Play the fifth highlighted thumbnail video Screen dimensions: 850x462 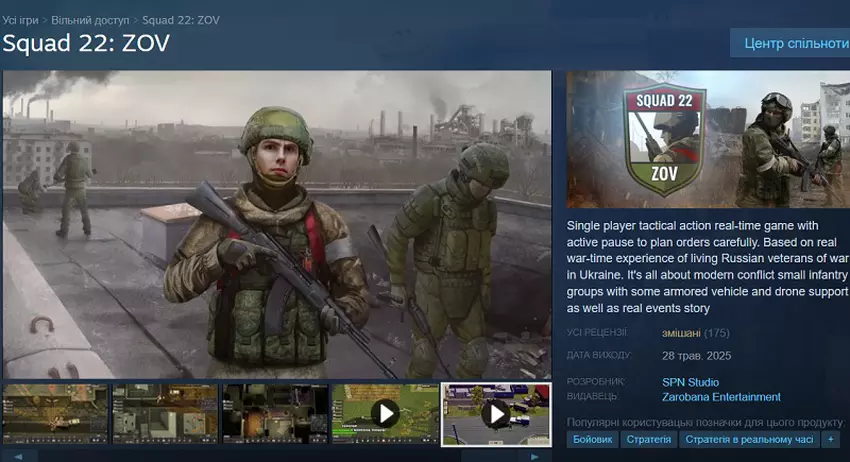click(x=496, y=413)
